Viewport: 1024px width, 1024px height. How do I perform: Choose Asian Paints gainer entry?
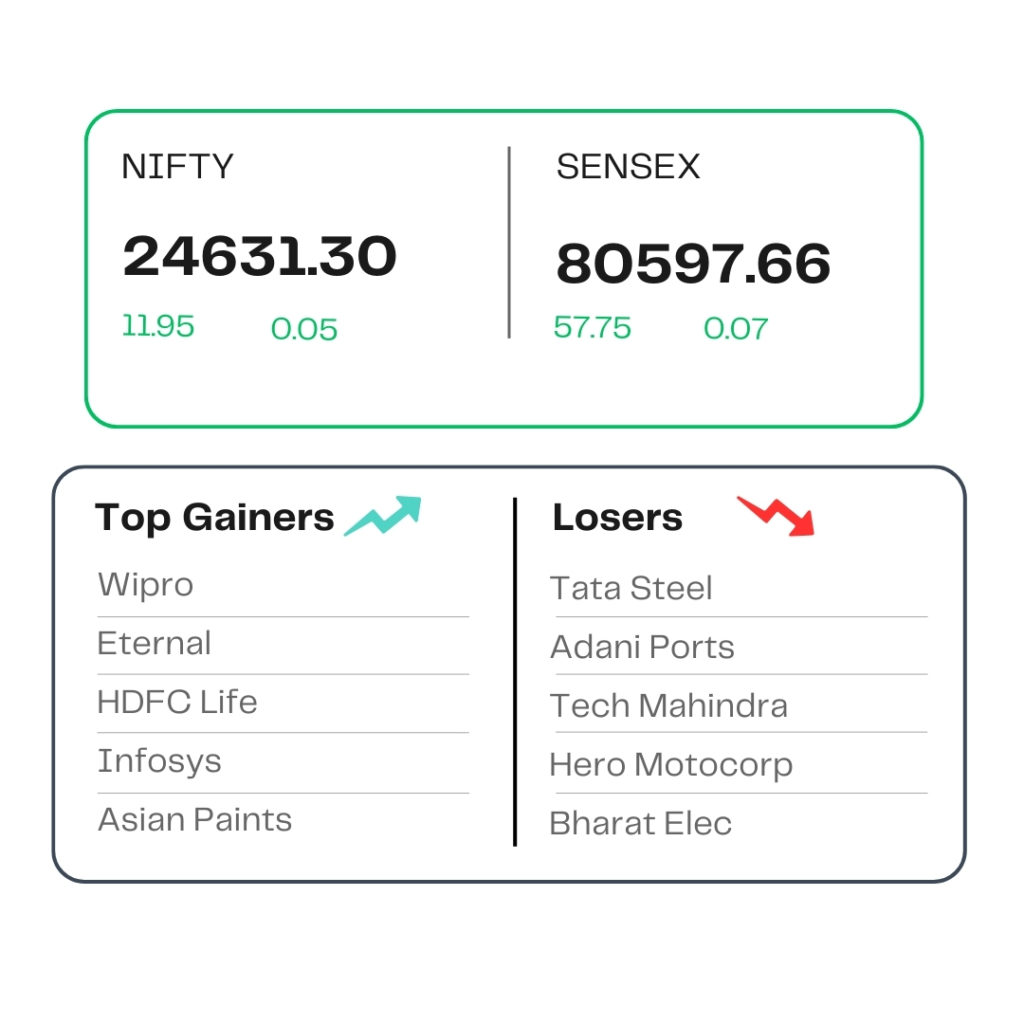195,820
